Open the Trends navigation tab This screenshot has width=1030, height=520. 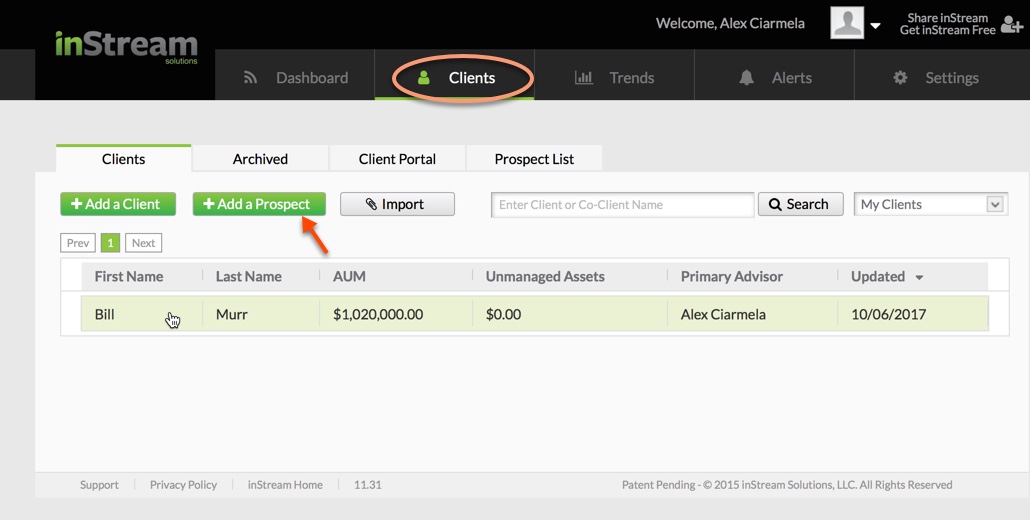coord(614,77)
